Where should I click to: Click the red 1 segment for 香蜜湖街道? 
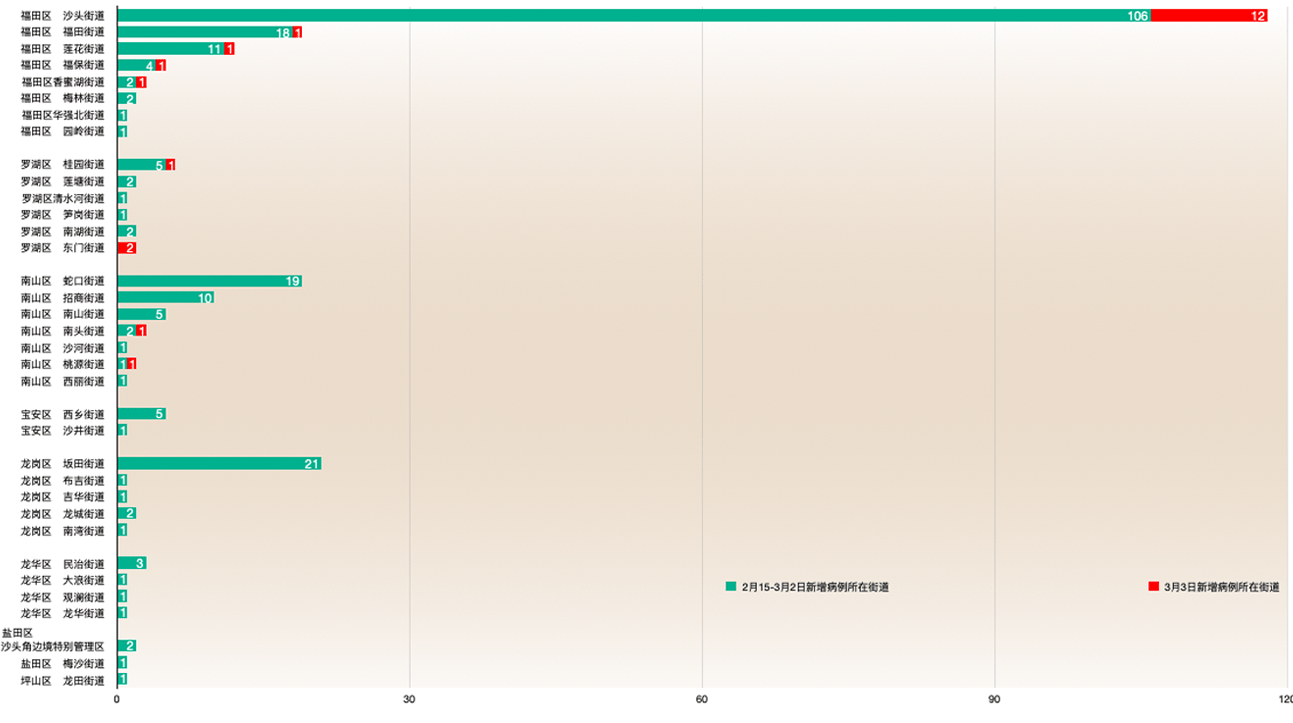[142, 82]
